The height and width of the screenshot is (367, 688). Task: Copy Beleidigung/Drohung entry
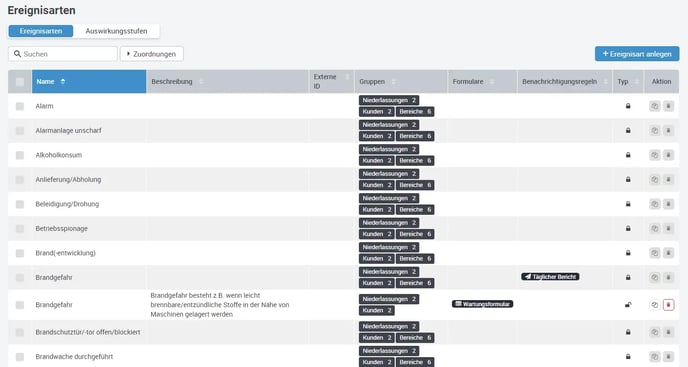(x=654, y=204)
